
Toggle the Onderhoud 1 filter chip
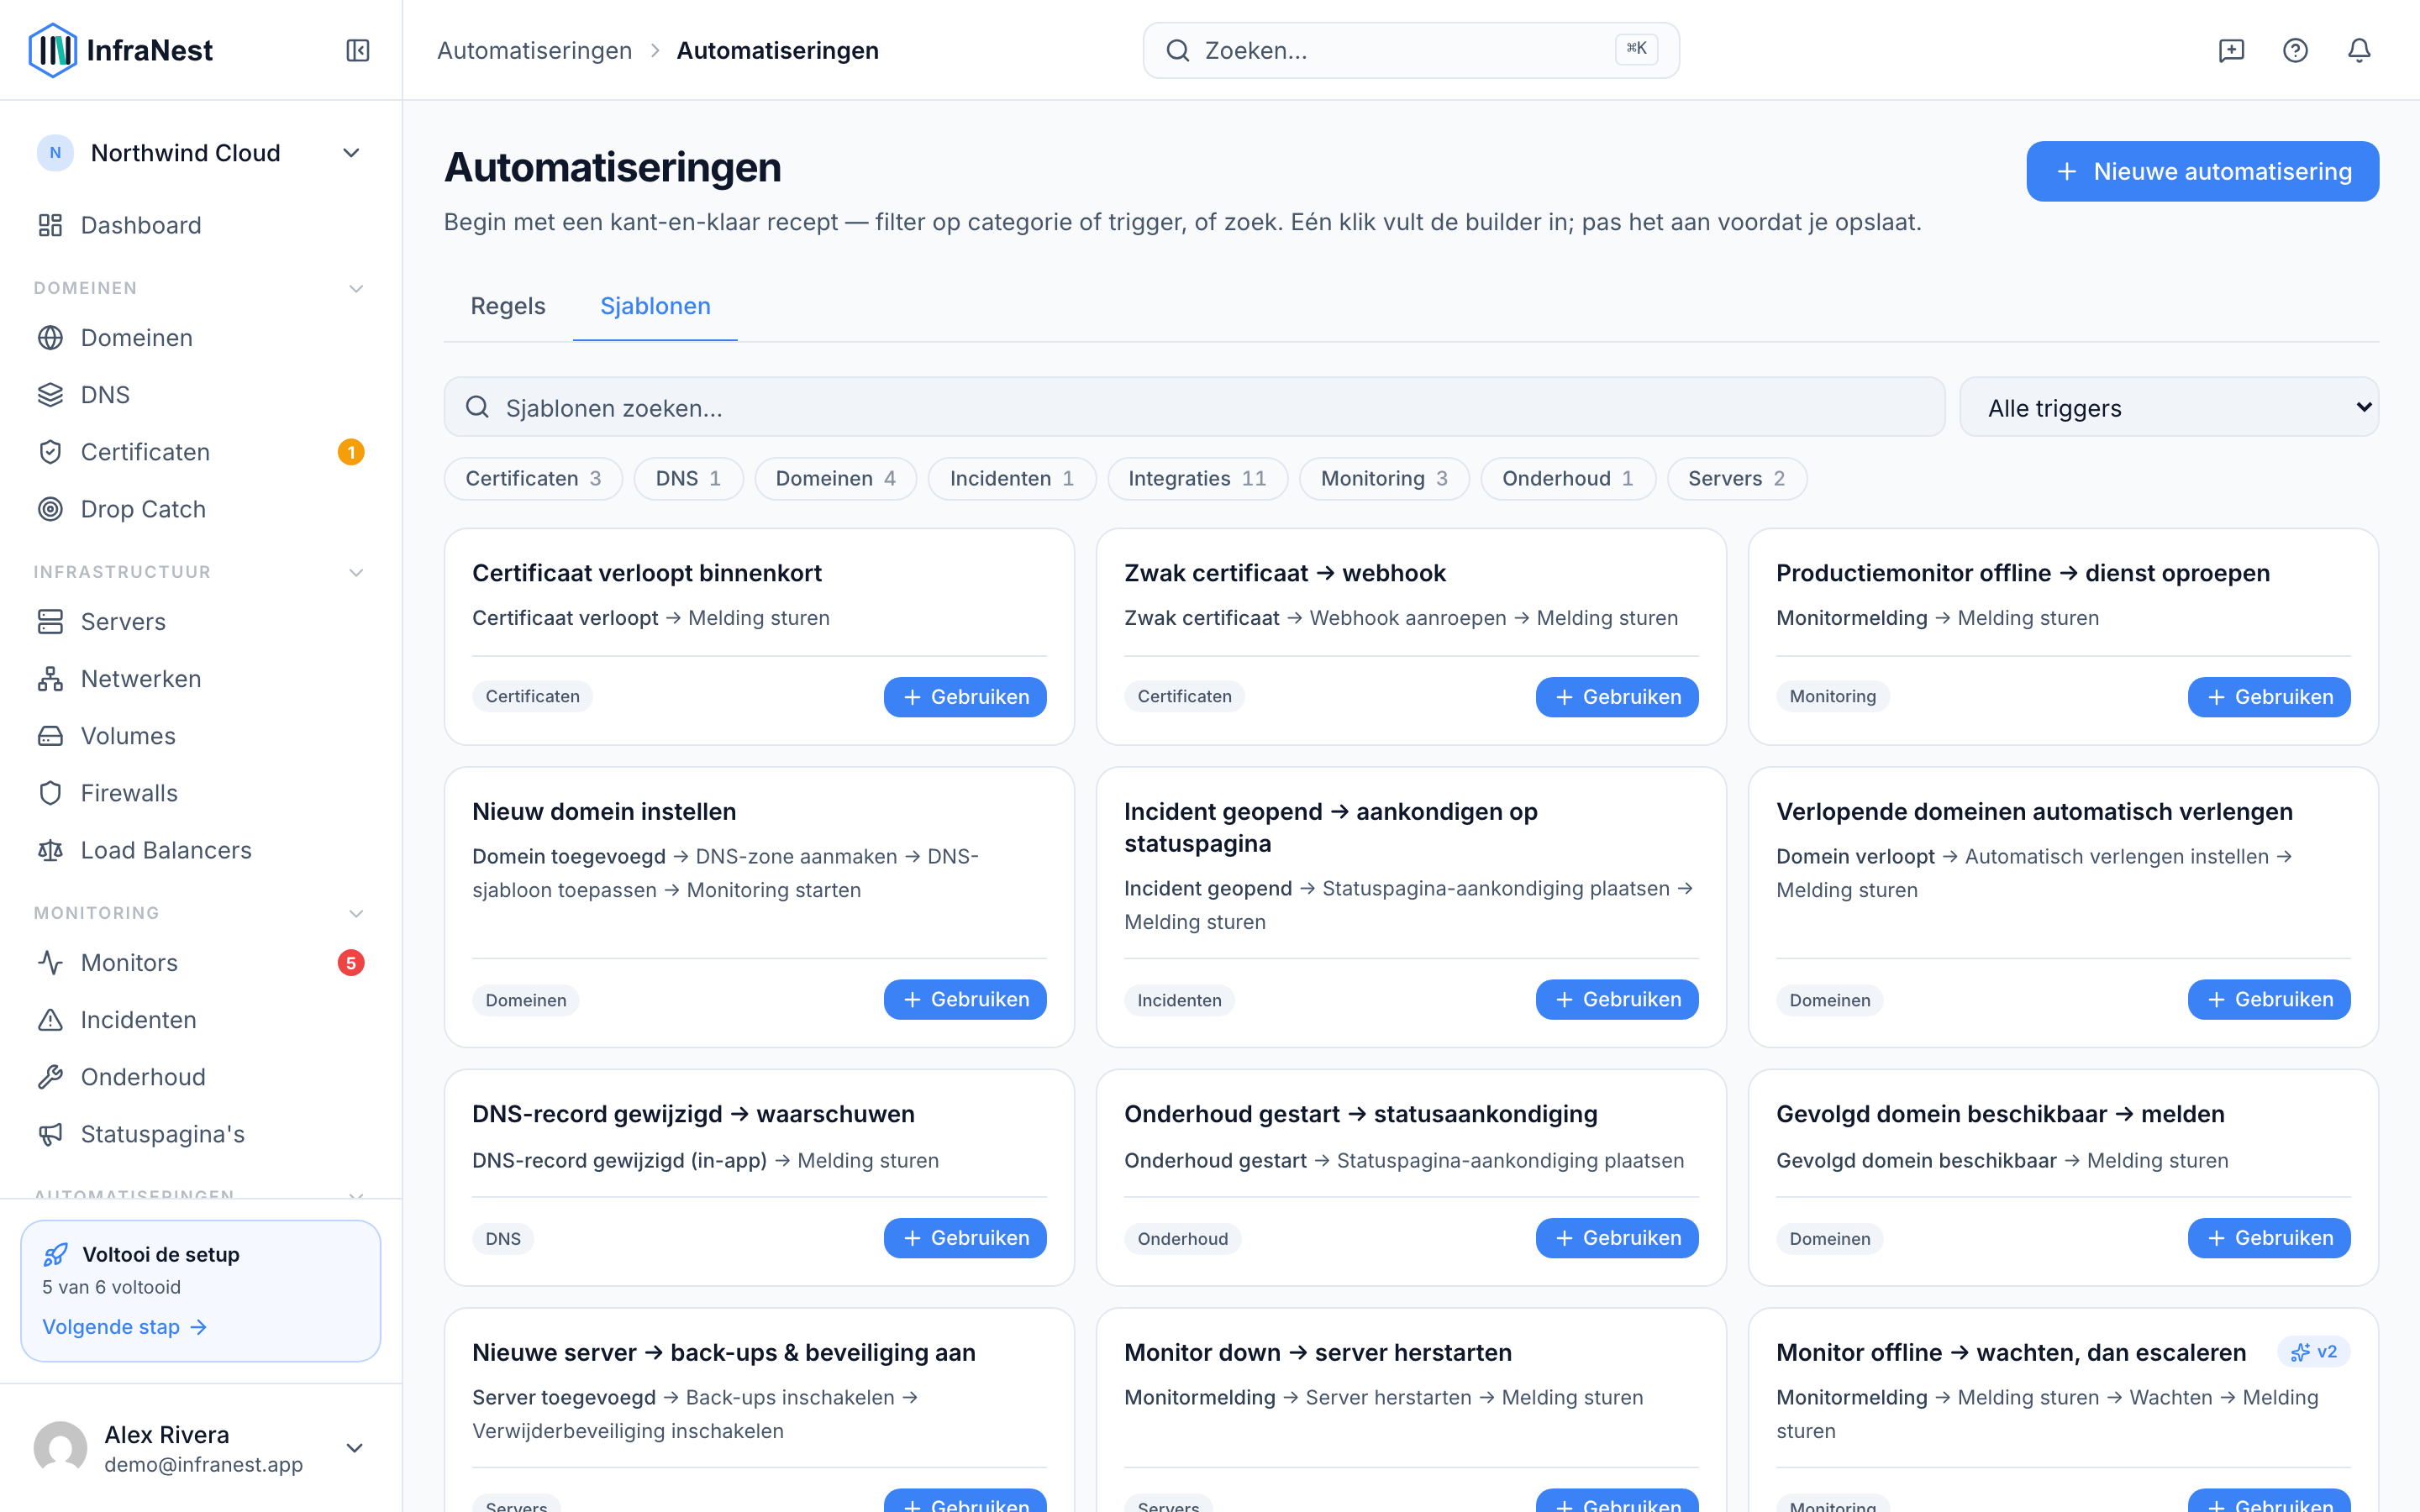(x=1567, y=479)
